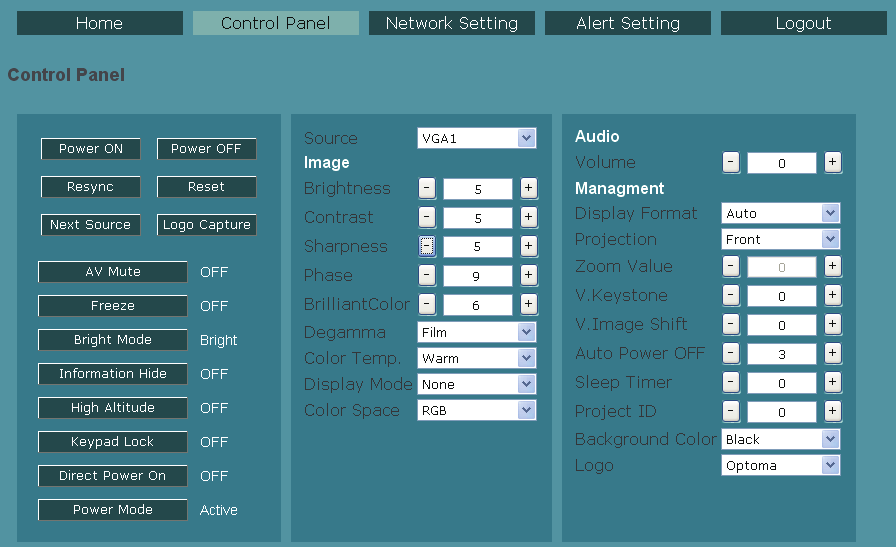Increase Contrast with plus button
This screenshot has height=547, width=896.
(529, 217)
